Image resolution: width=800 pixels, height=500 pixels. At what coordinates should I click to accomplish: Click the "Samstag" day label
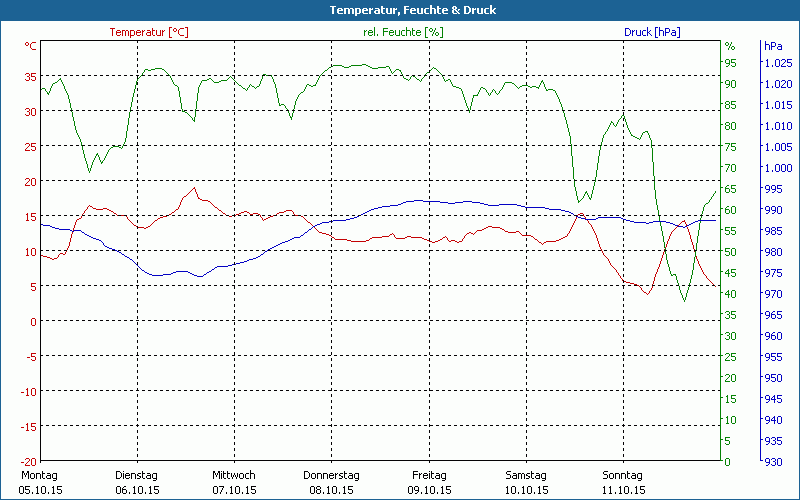coord(526,475)
